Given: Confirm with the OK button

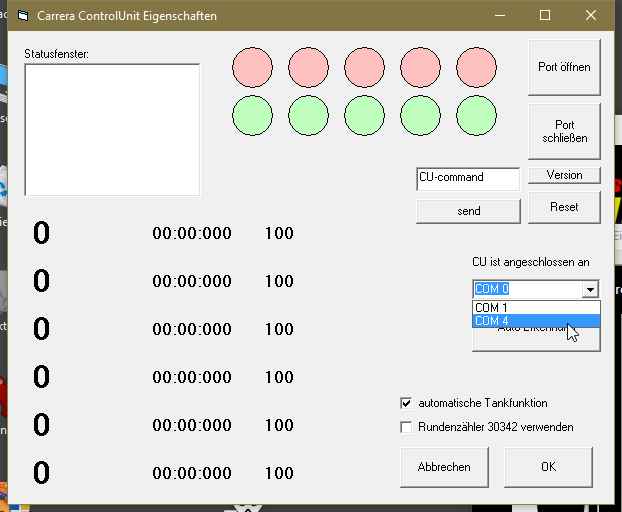Looking at the screenshot, I should point(548,467).
